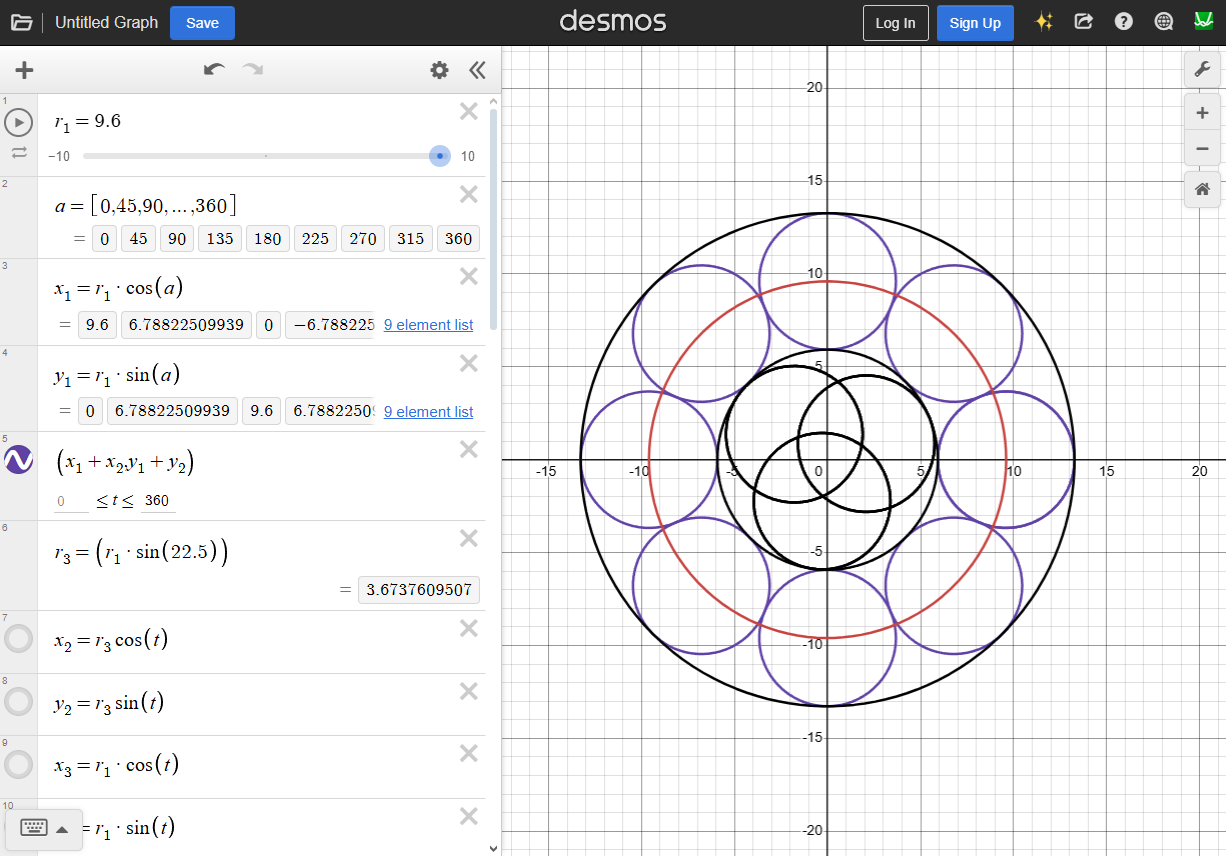Click the expression list scrollbar

pos(492,220)
